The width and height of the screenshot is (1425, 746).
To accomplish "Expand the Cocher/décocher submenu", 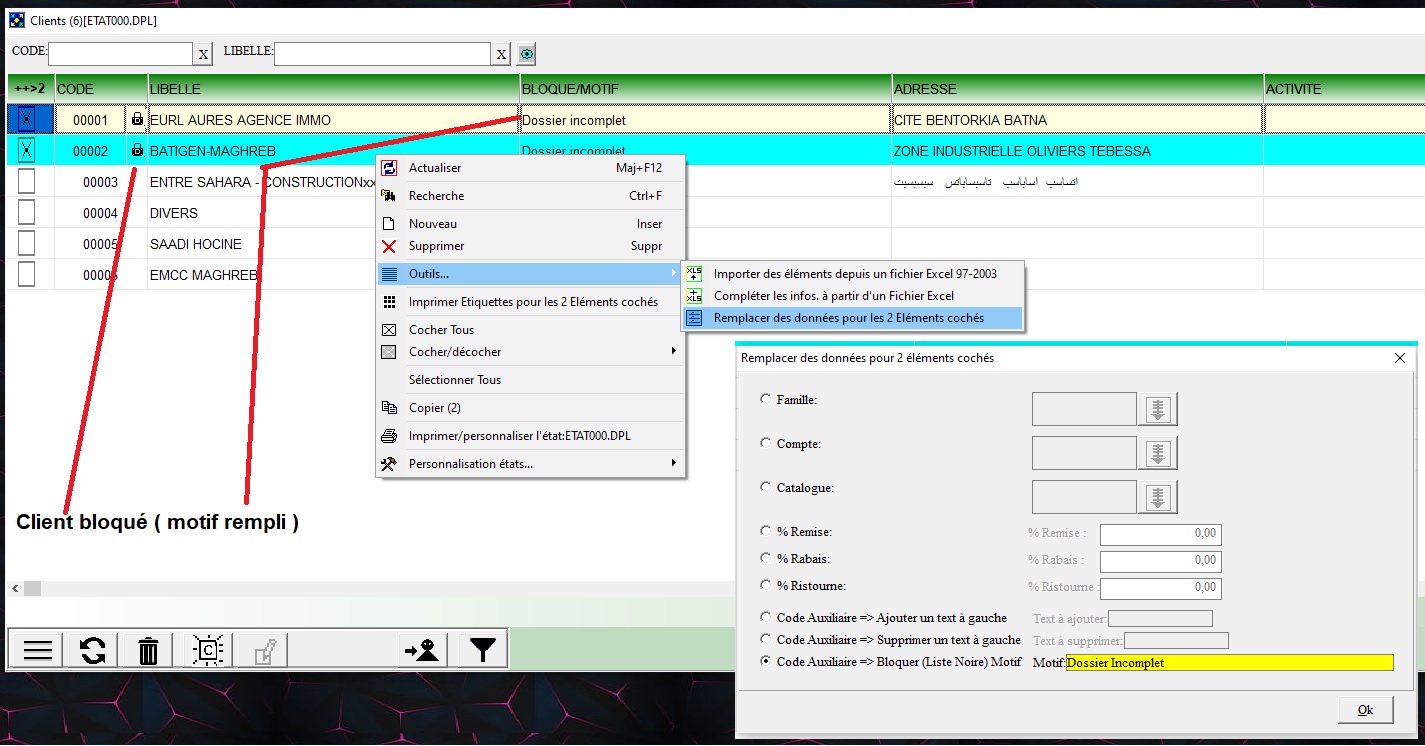I will (531, 352).
